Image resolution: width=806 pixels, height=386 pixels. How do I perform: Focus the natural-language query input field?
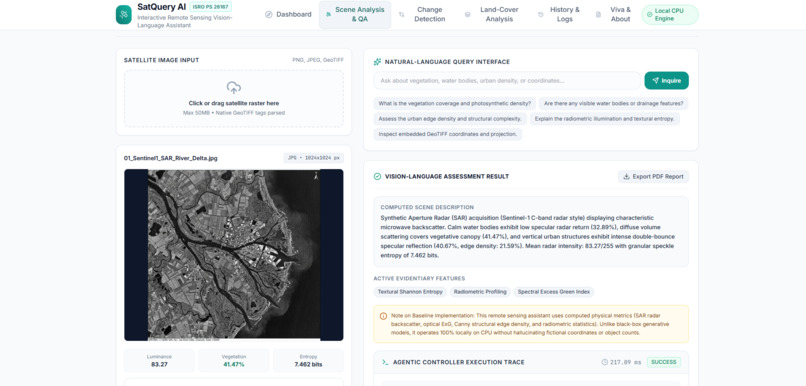[507, 81]
